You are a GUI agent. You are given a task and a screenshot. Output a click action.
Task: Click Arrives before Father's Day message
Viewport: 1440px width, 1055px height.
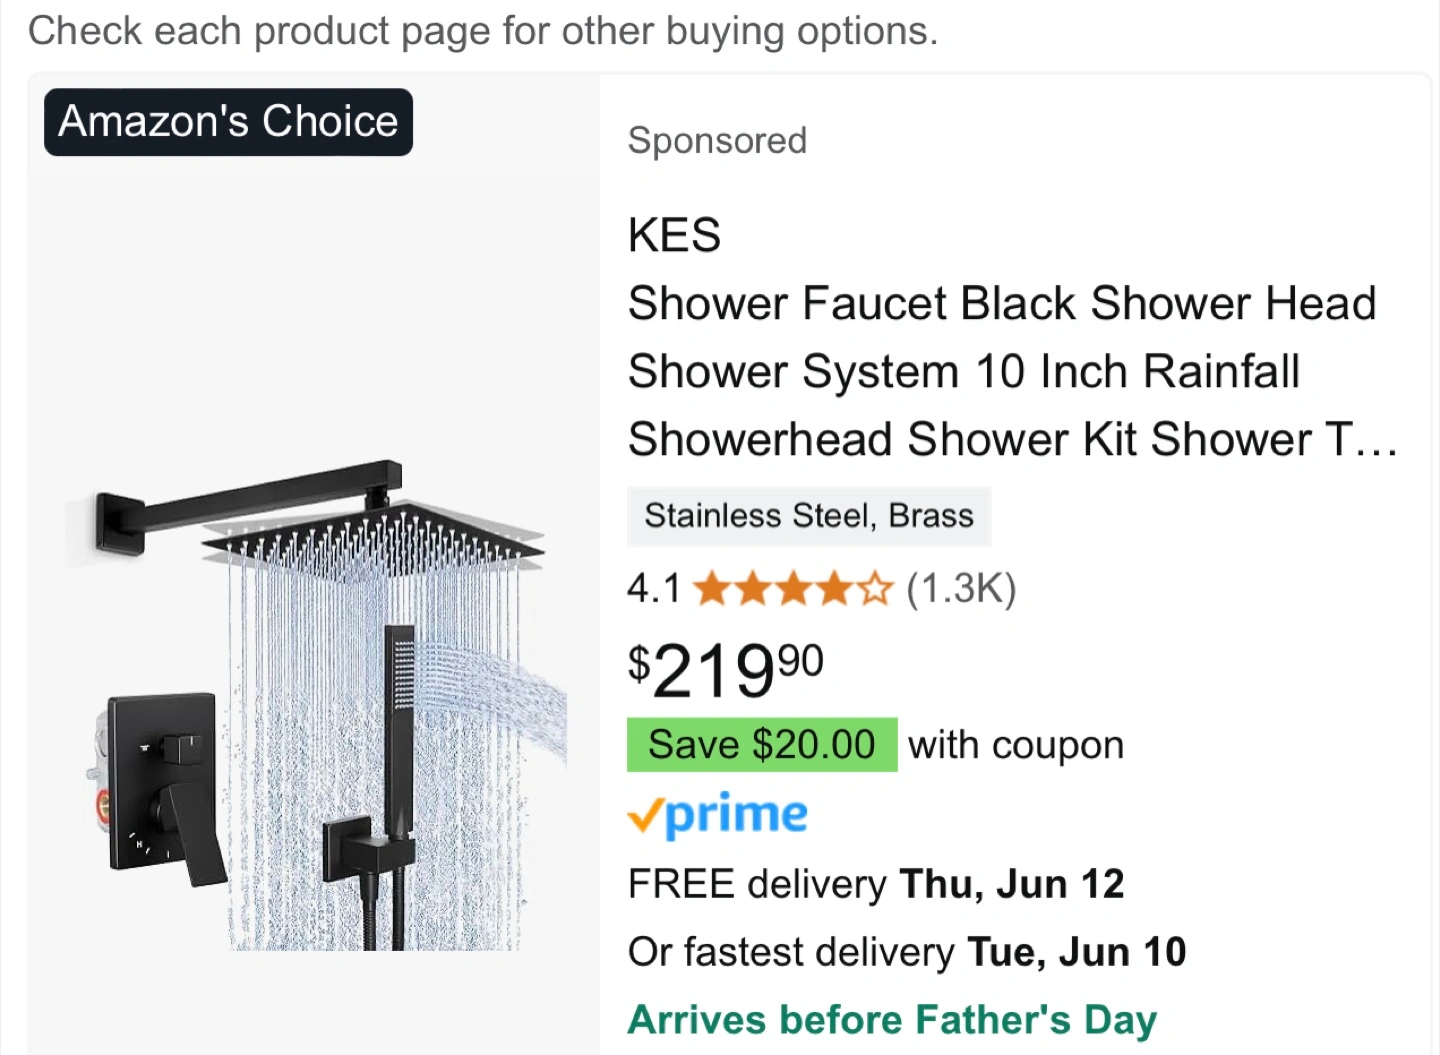coord(891,1020)
